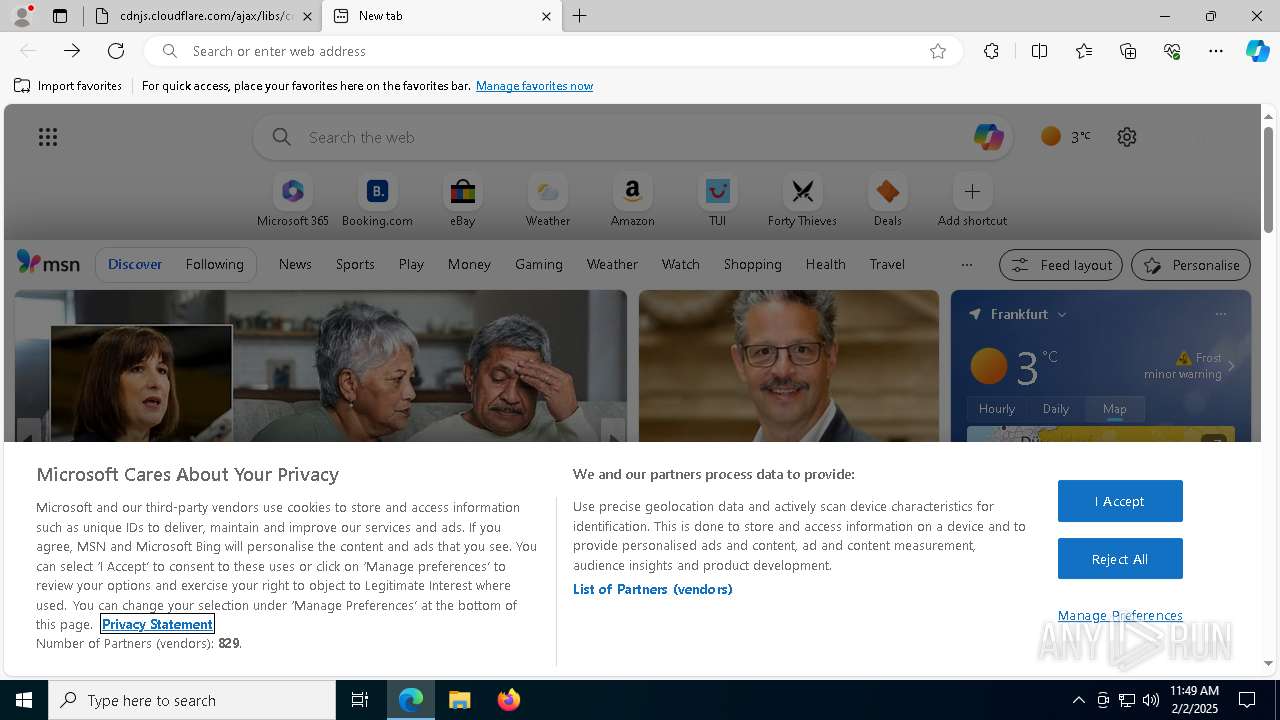Open the Shopping category

(x=753, y=264)
